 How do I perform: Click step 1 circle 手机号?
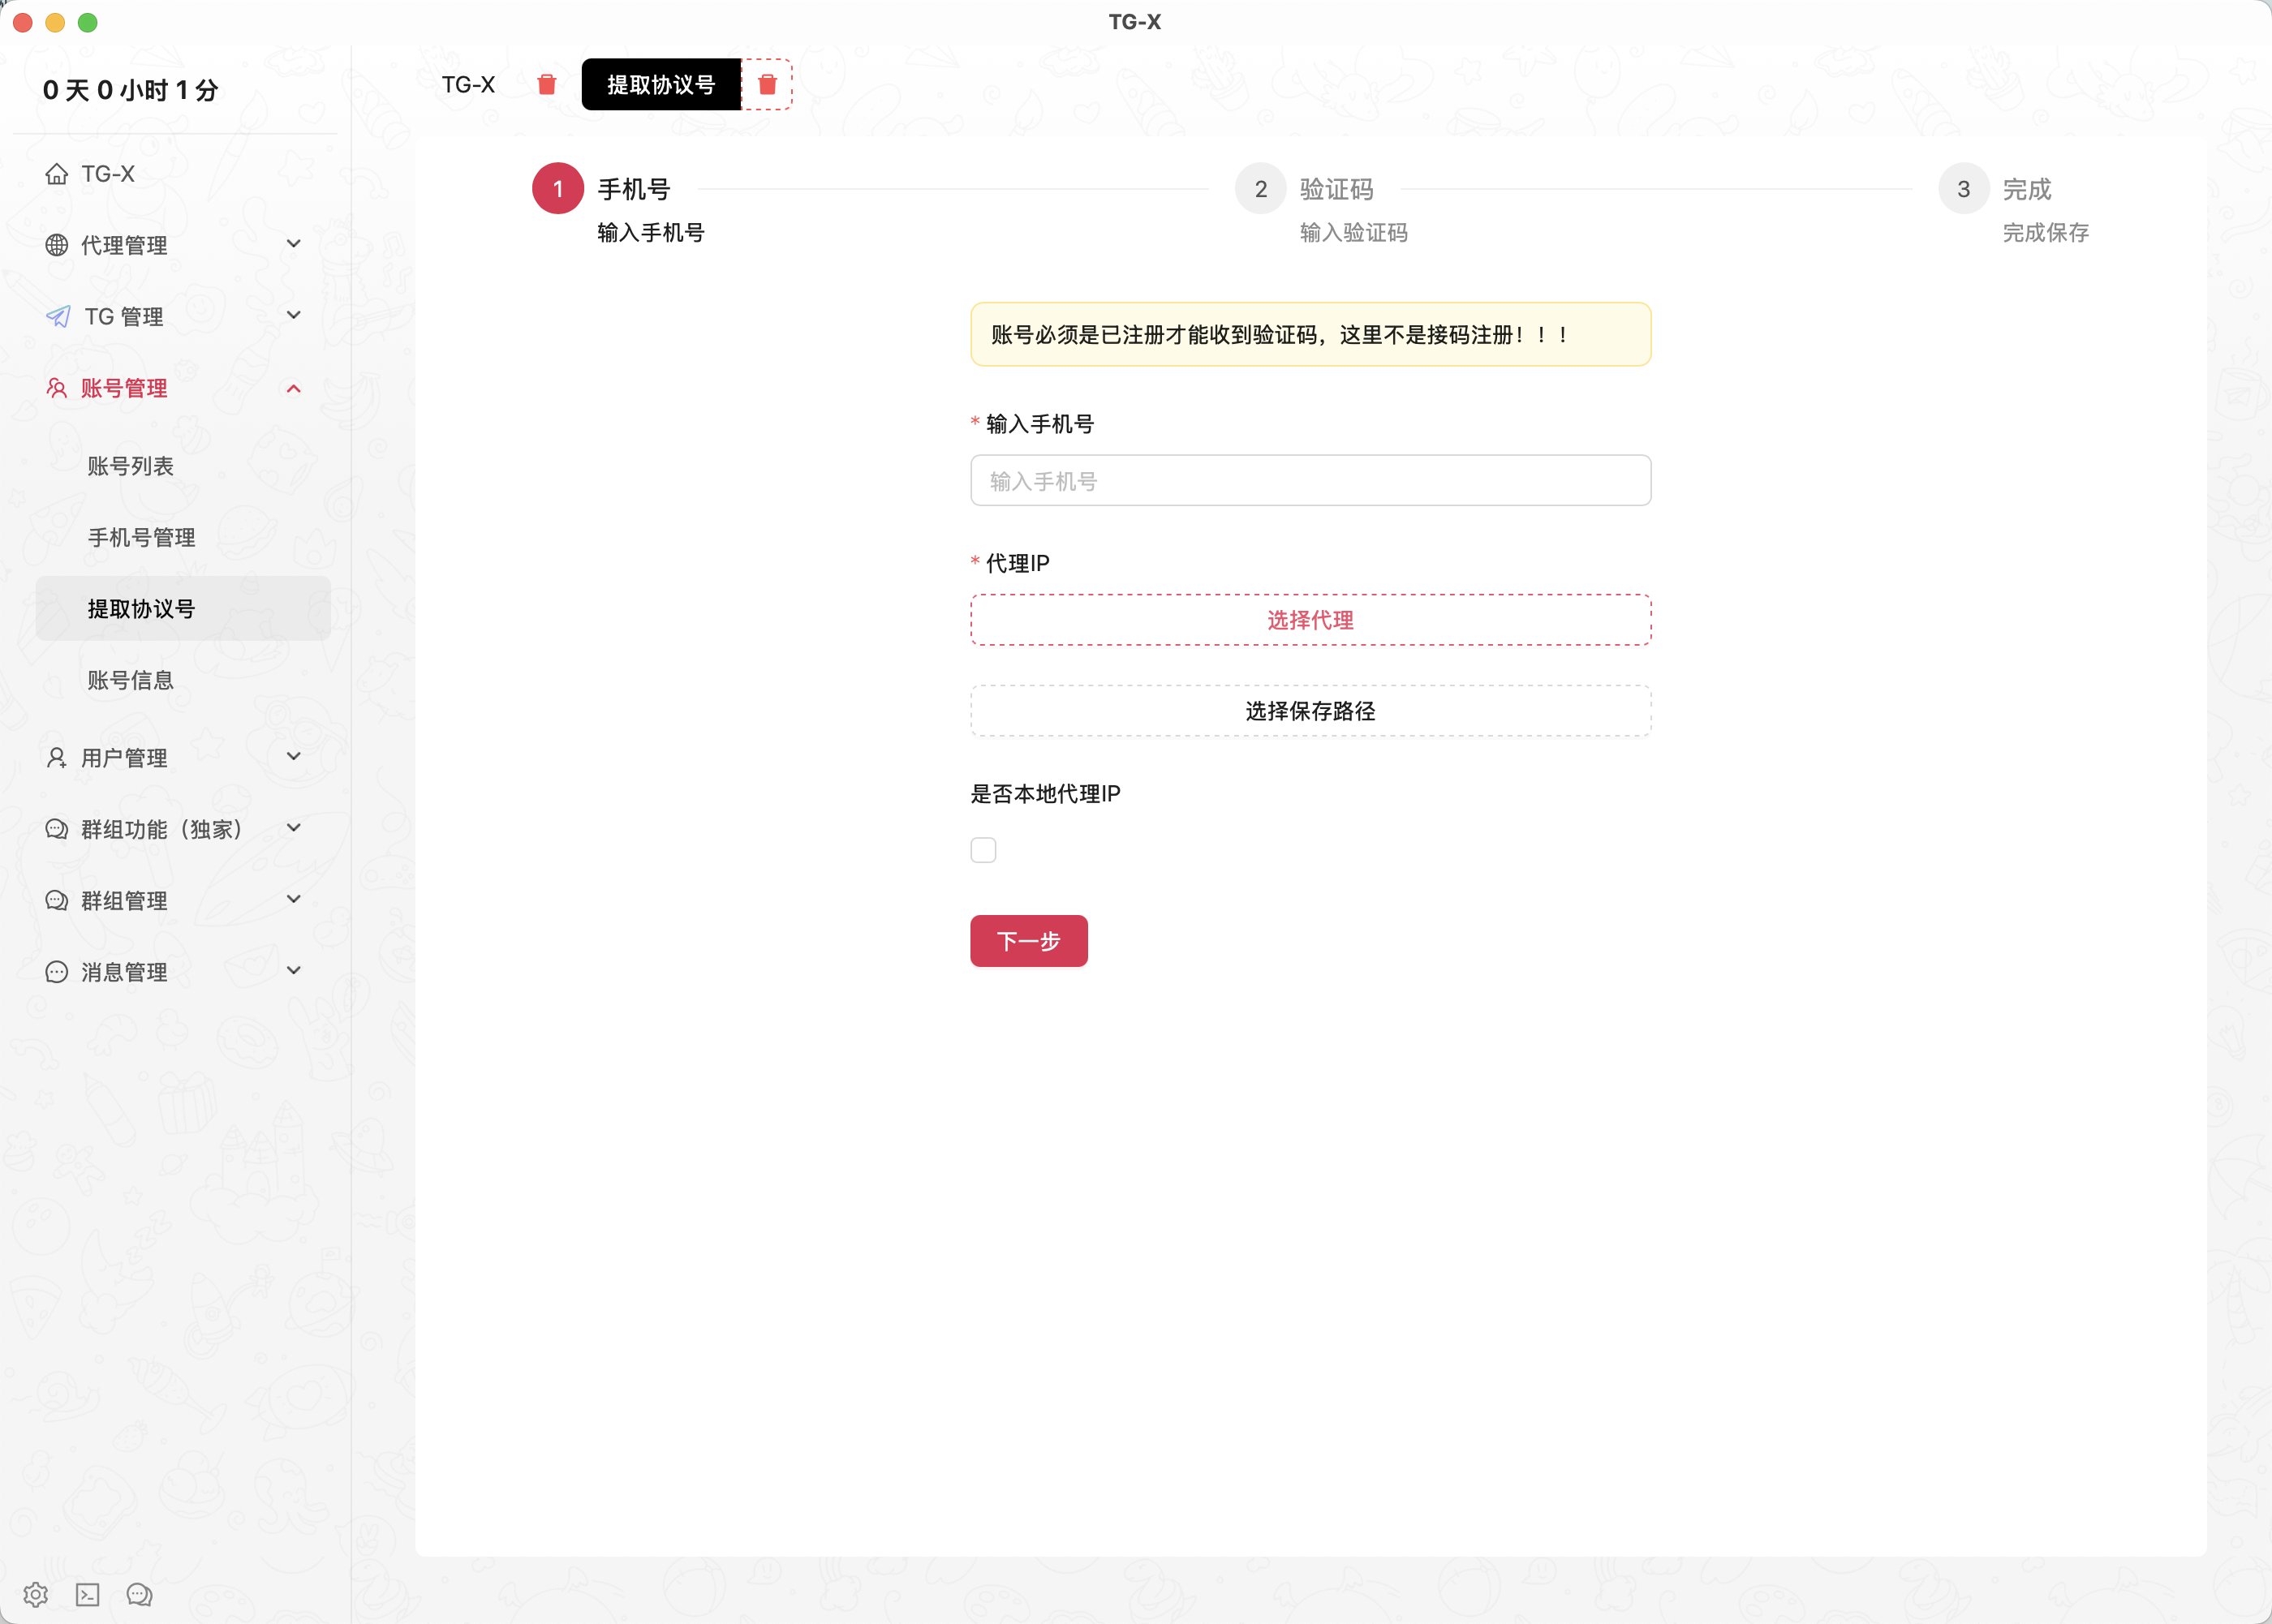pos(558,188)
